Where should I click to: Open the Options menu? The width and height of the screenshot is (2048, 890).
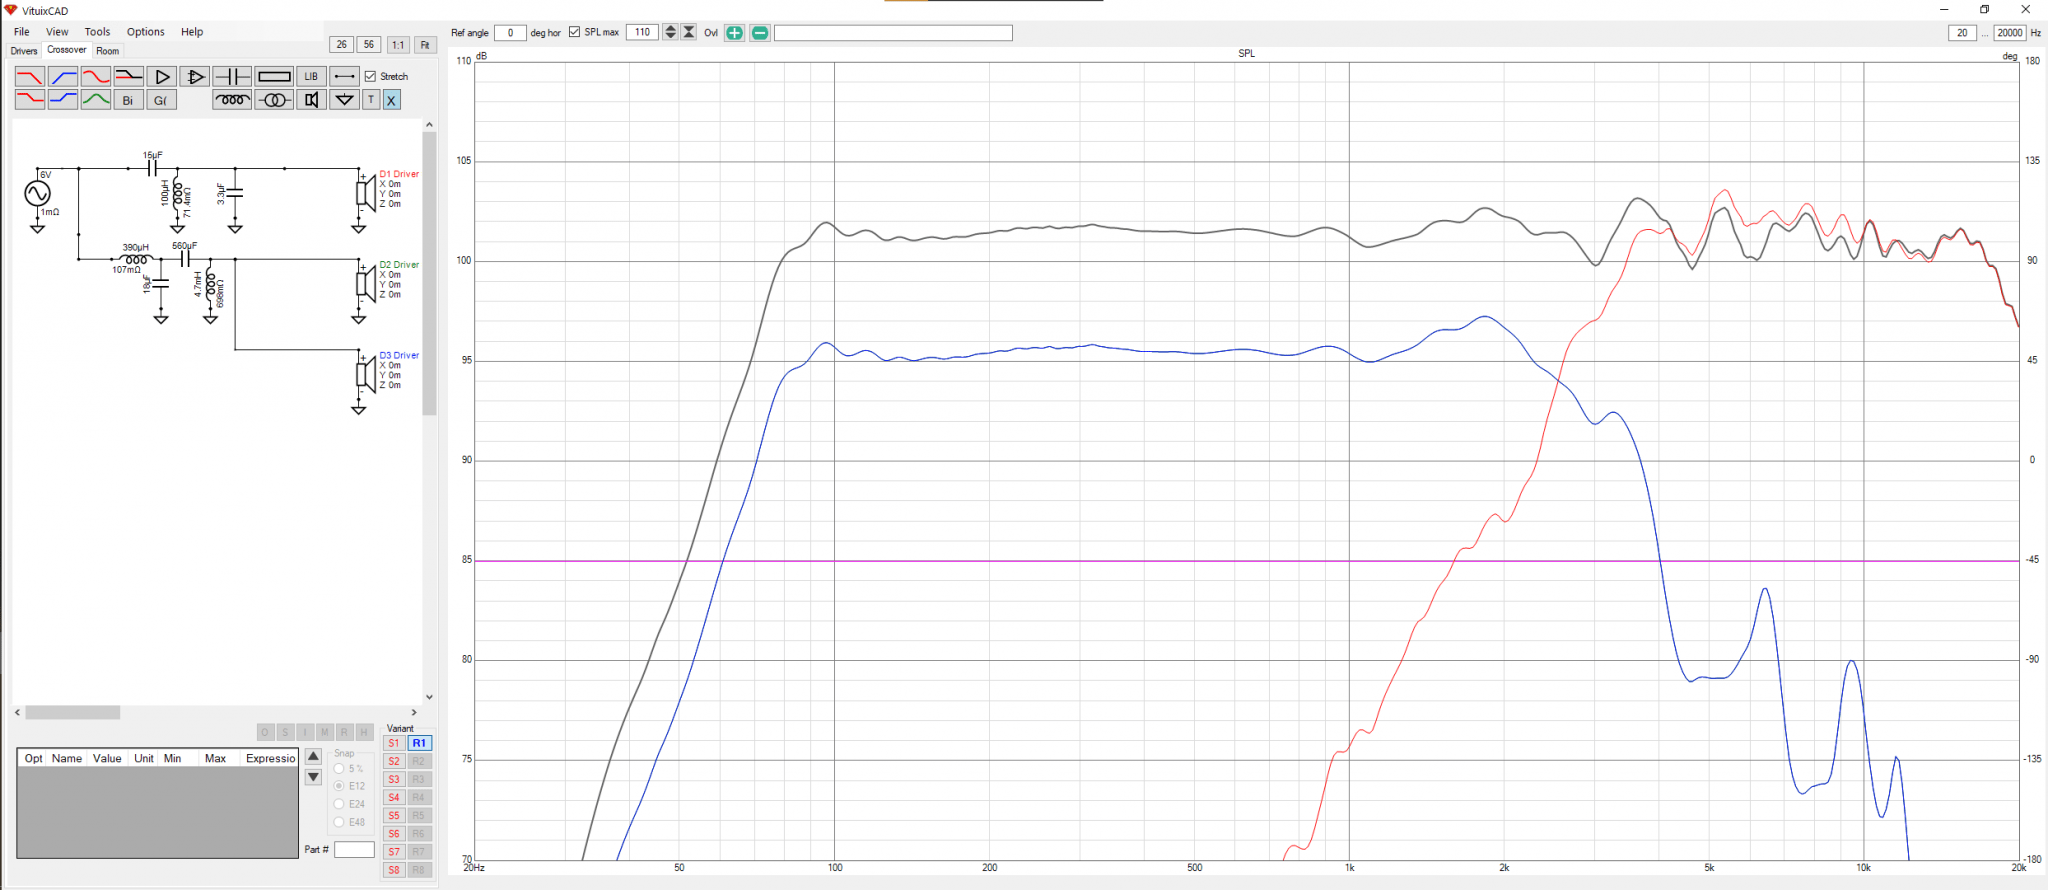coord(145,32)
